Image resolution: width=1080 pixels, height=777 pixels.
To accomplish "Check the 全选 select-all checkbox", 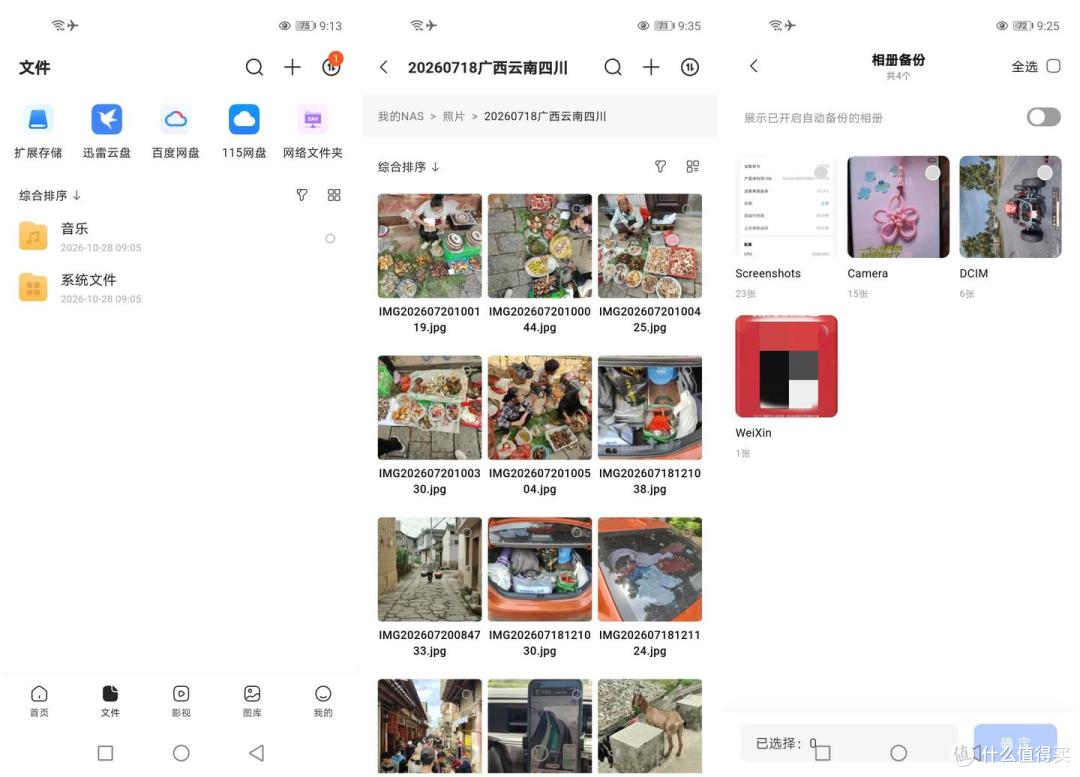I will click(x=1053, y=66).
